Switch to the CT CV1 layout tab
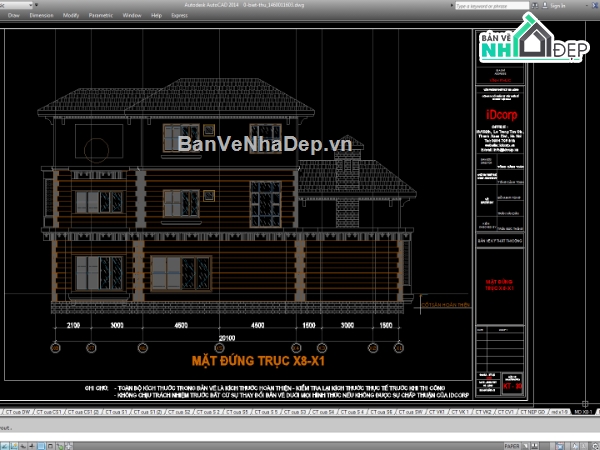The height and width of the screenshot is (450, 600). point(505,412)
